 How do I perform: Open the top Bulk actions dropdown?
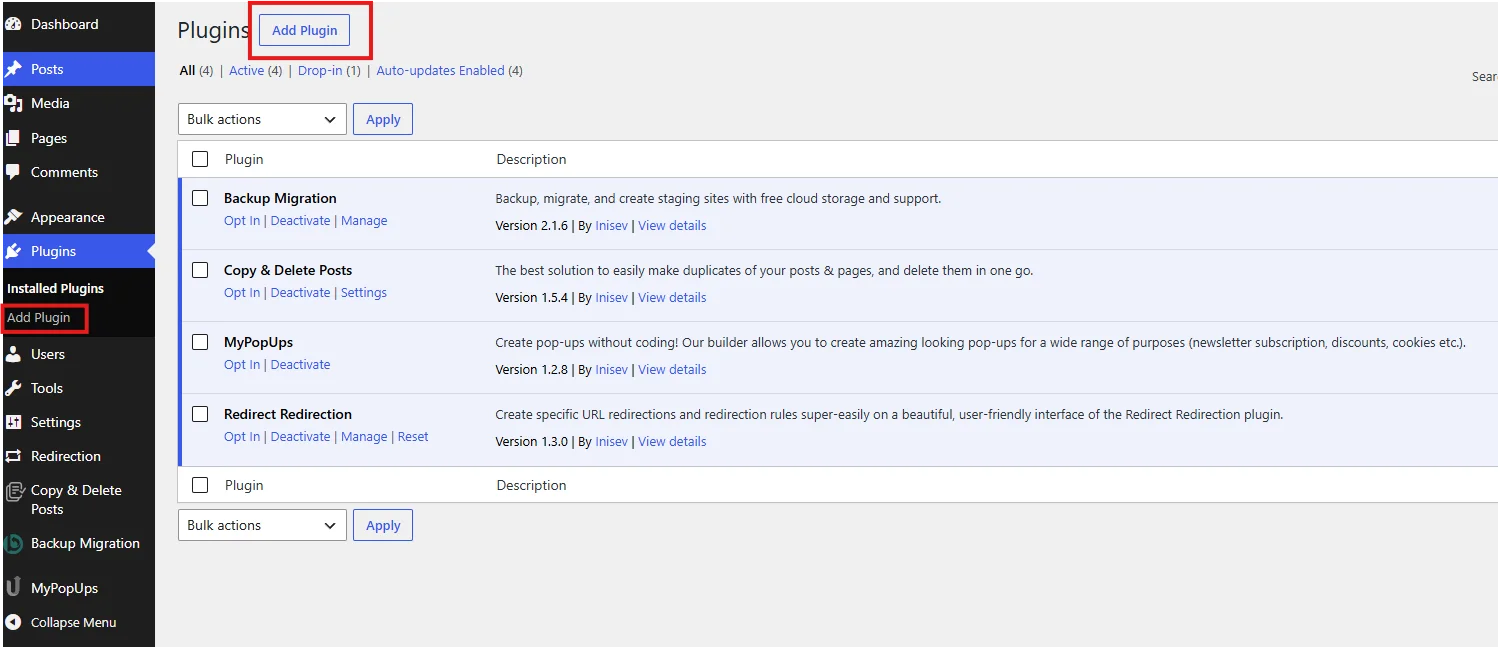click(262, 119)
